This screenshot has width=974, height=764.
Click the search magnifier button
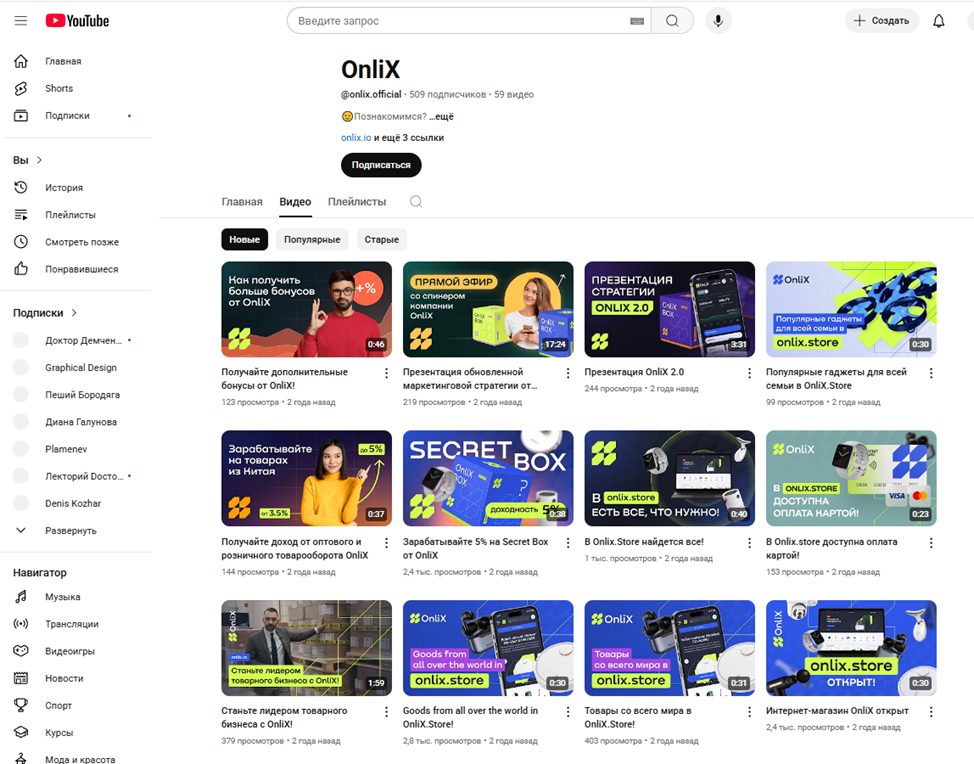[672, 21]
